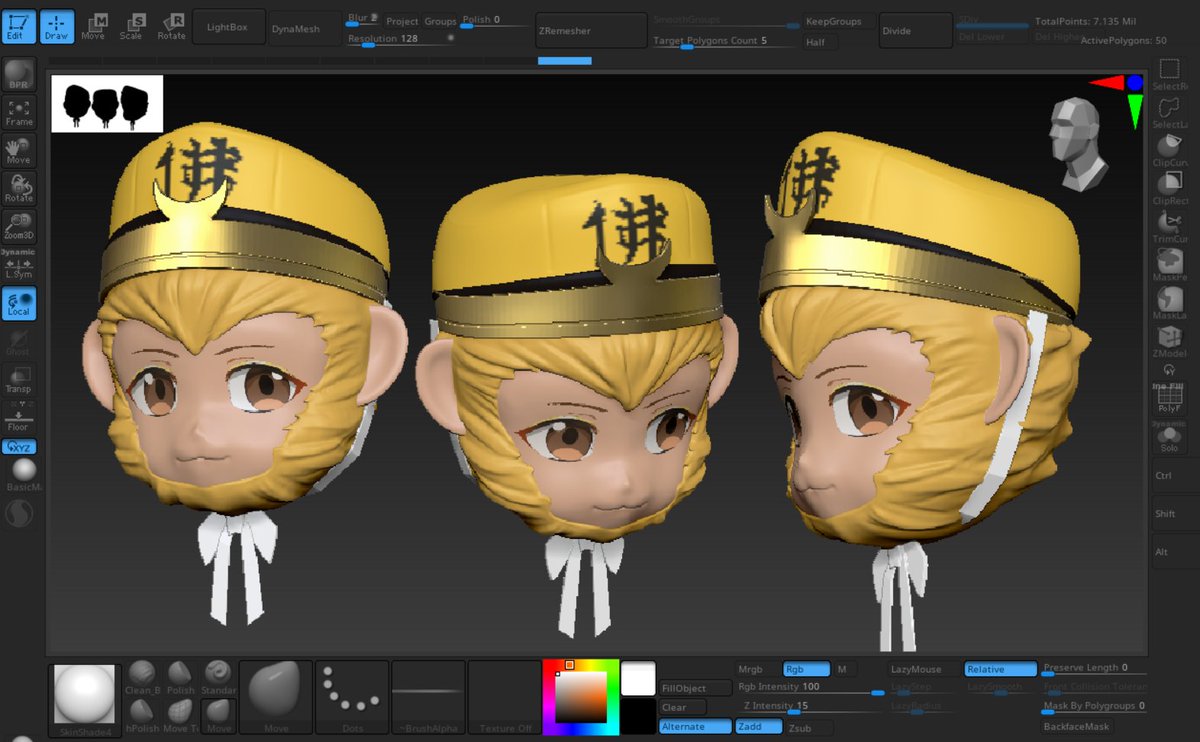Select the white main color swatch
Image resolution: width=1200 pixels, height=742 pixels.
pyautogui.click(x=638, y=678)
